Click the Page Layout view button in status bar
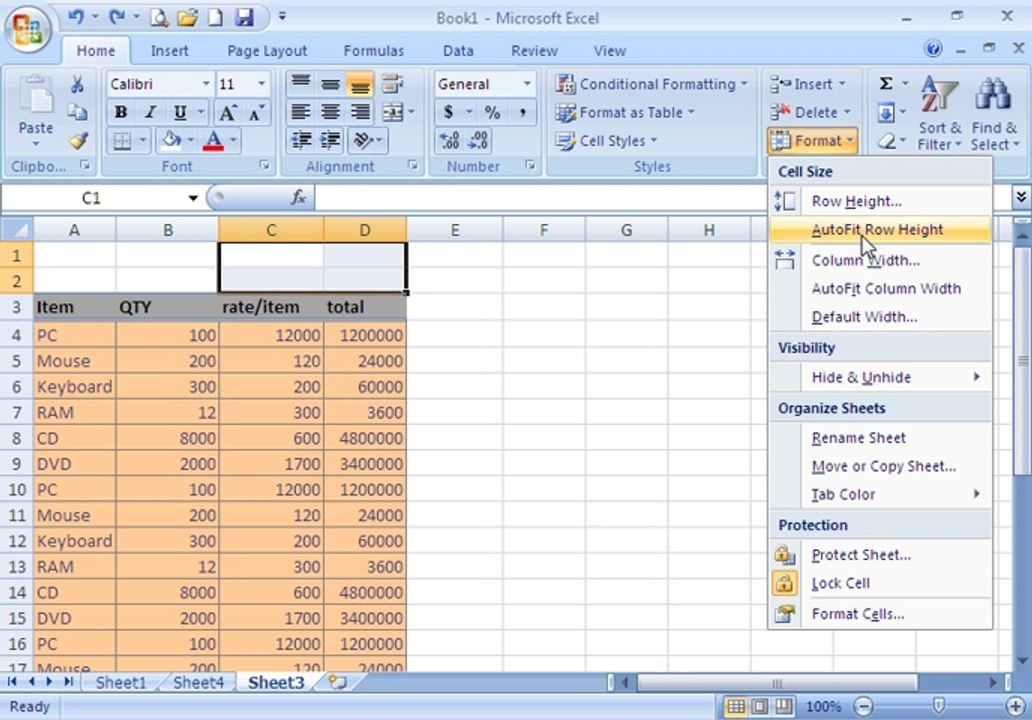This screenshot has height=720, width=1032. tap(760, 706)
